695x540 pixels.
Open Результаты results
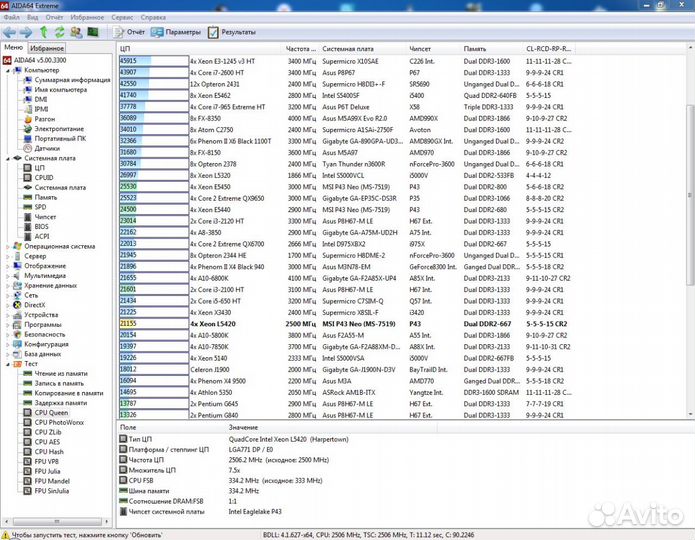pyautogui.click(x=232, y=32)
